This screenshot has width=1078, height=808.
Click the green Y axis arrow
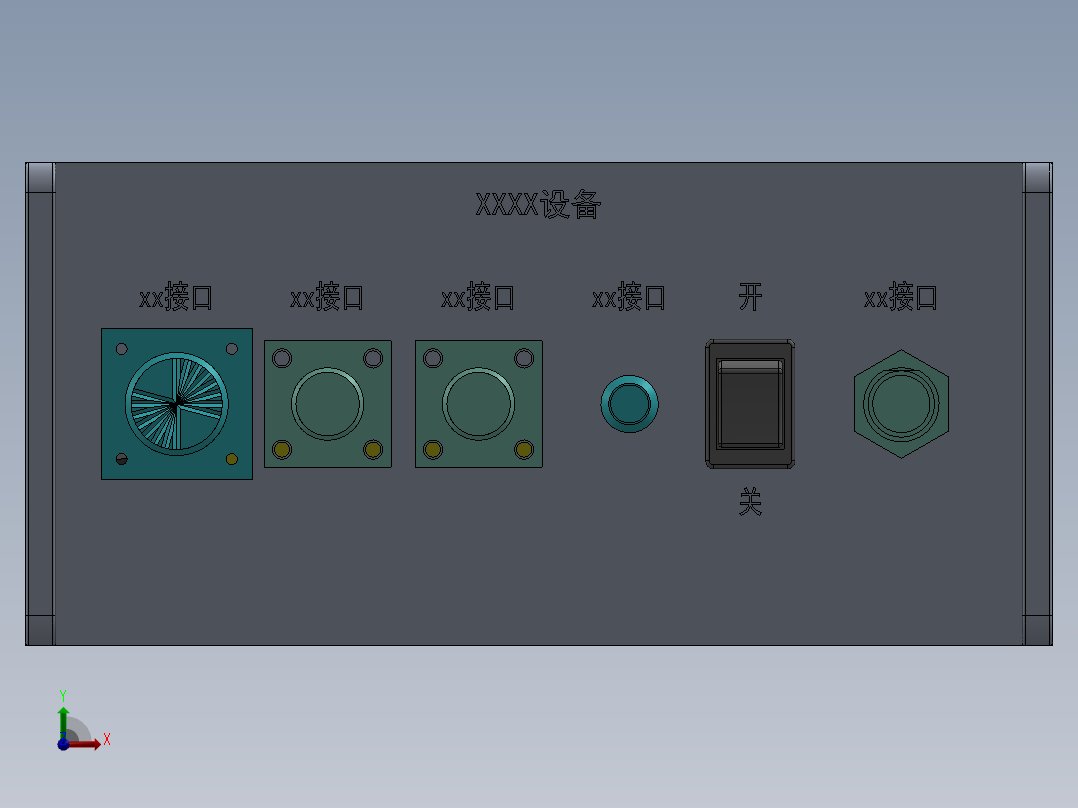pyautogui.click(x=63, y=721)
